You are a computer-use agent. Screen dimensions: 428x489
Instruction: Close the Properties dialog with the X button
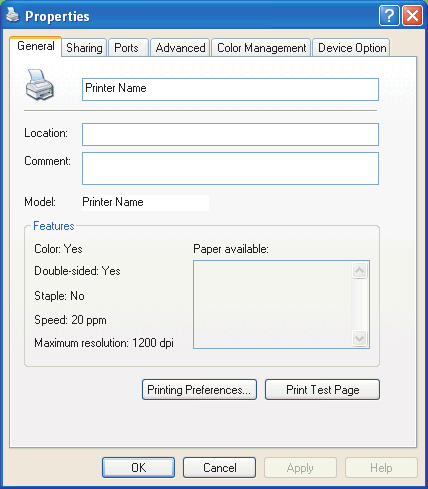412,16
